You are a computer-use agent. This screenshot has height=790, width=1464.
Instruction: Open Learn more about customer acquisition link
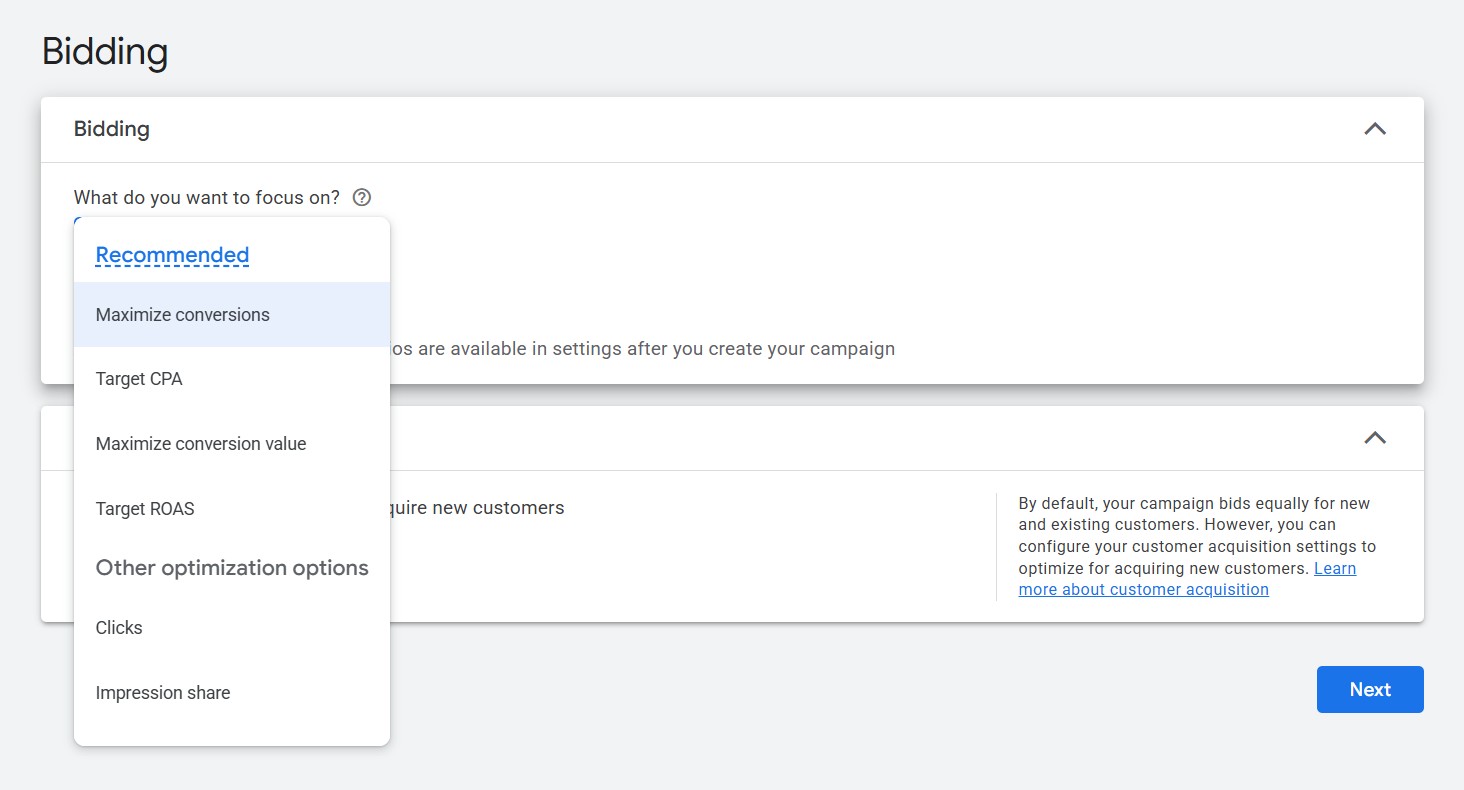click(x=1187, y=579)
